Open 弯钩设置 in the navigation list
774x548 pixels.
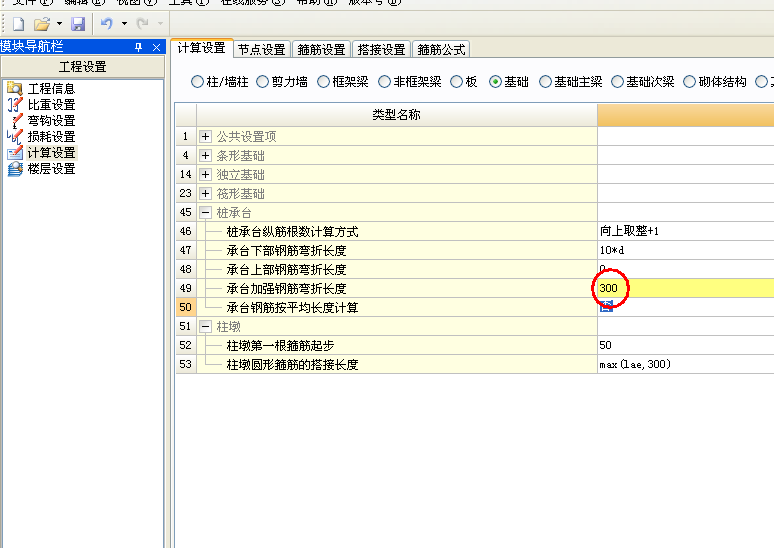(x=51, y=120)
